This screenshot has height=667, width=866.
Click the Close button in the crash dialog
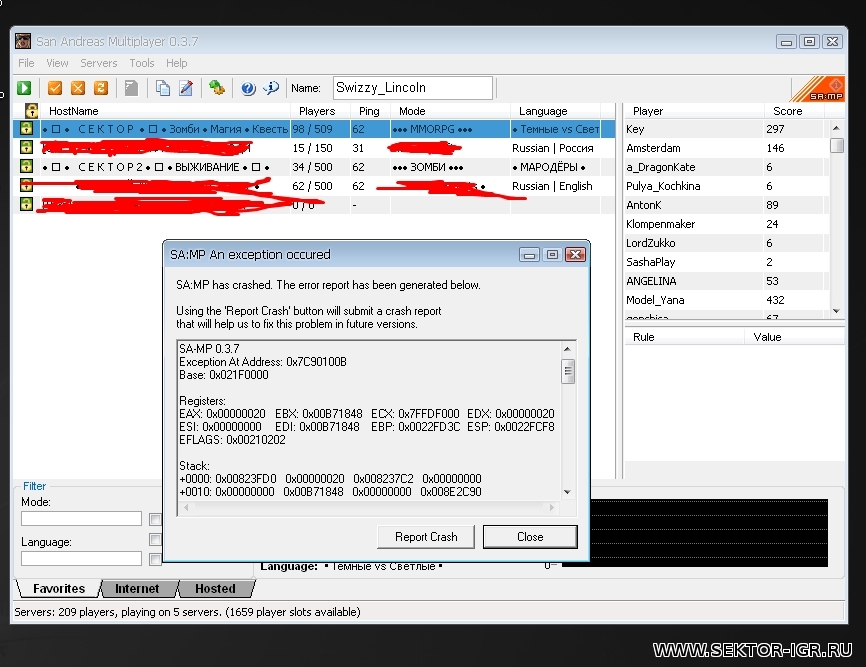pyautogui.click(x=530, y=537)
